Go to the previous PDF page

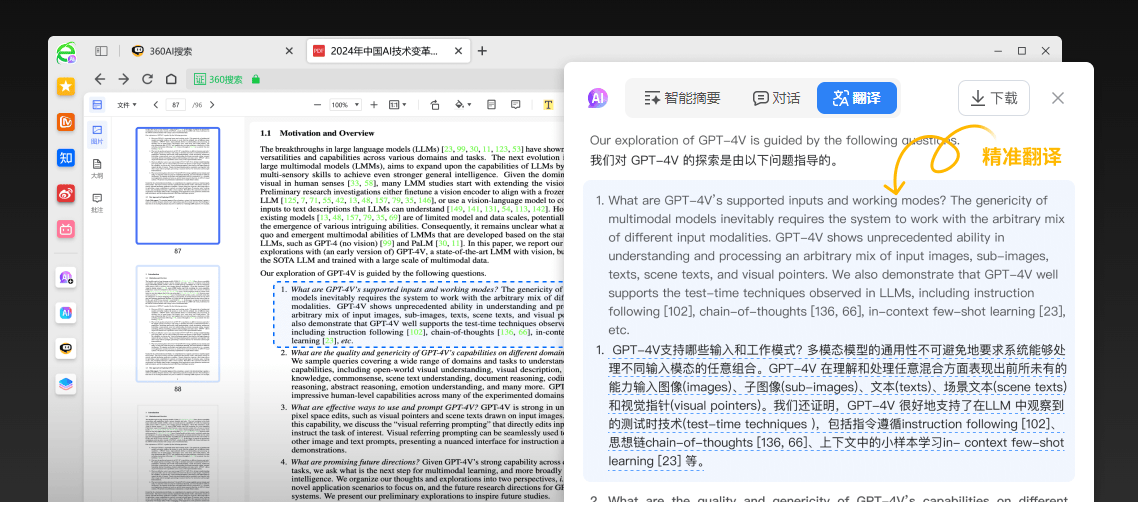pyautogui.click(x=155, y=105)
